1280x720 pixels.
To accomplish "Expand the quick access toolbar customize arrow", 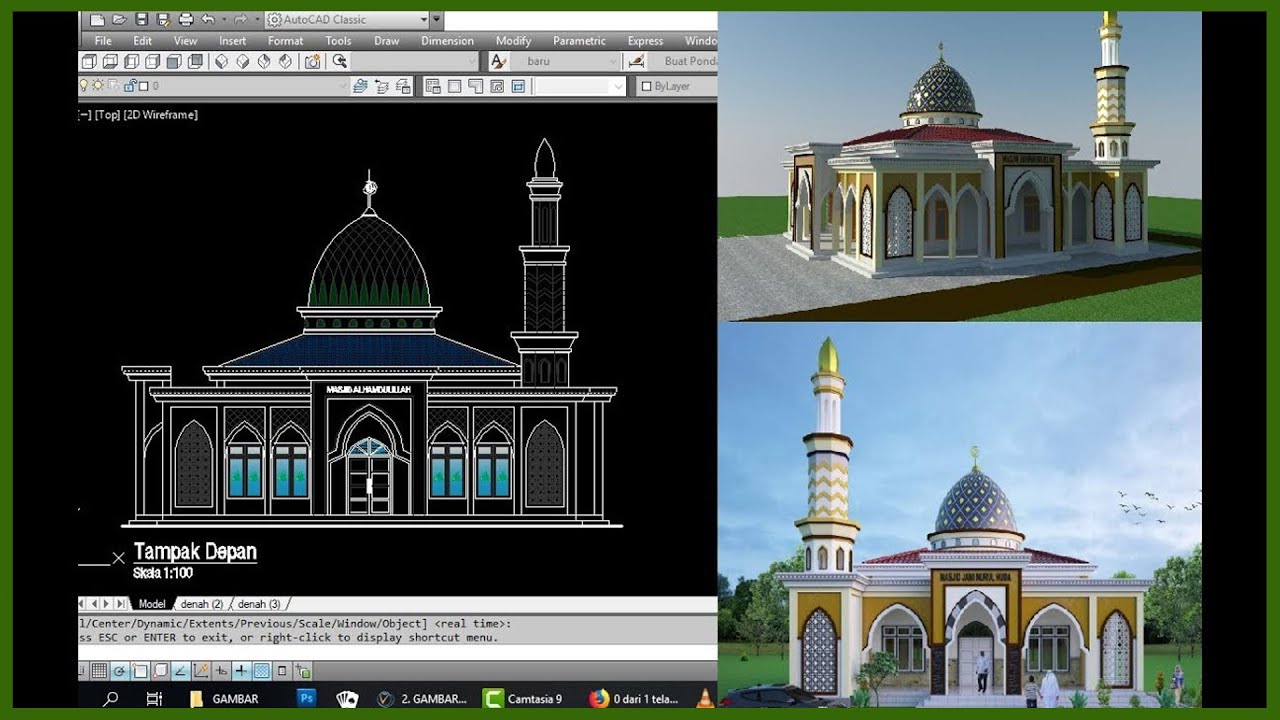I will 436,20.
